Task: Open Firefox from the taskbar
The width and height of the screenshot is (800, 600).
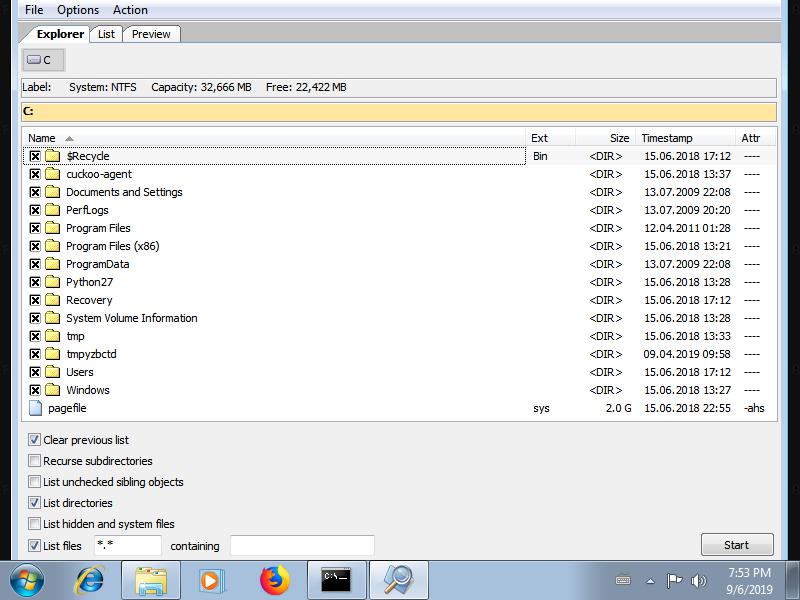Action: coord(274,580)
